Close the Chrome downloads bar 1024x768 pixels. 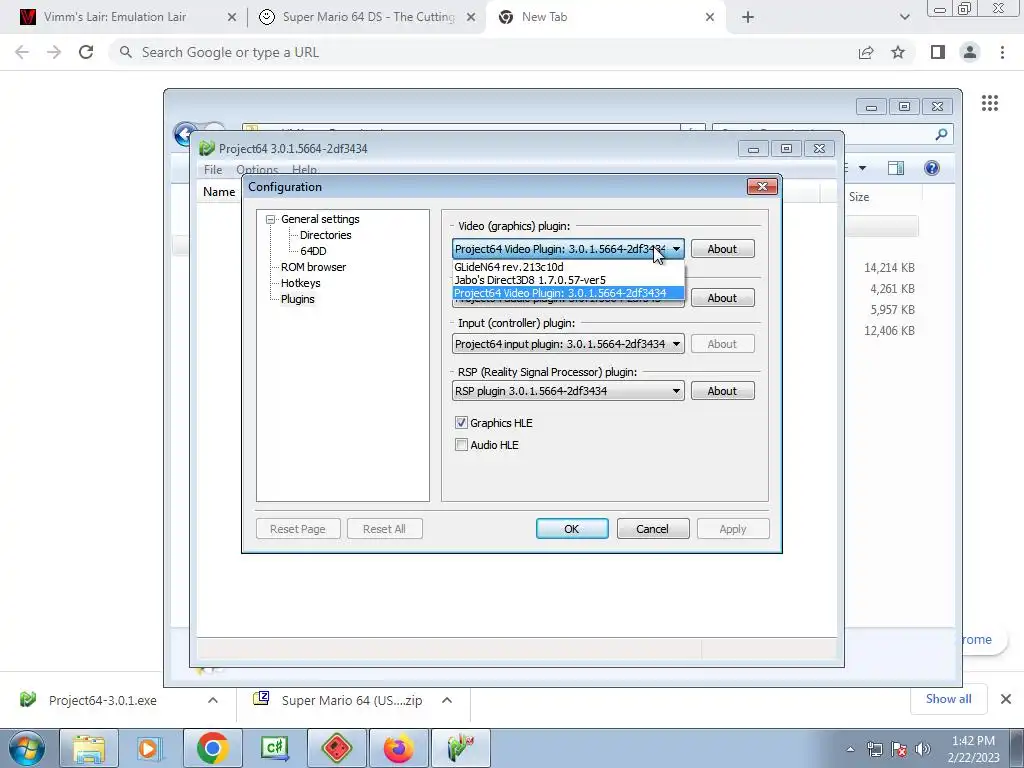tap(1006, 699)
